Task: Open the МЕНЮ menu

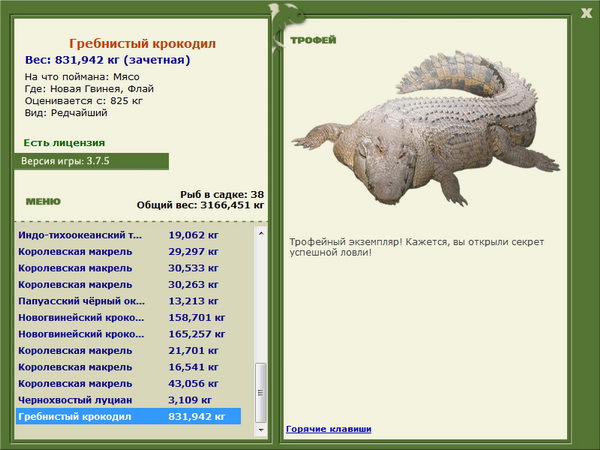Action: pyautogui.click(x=43, y=202)
